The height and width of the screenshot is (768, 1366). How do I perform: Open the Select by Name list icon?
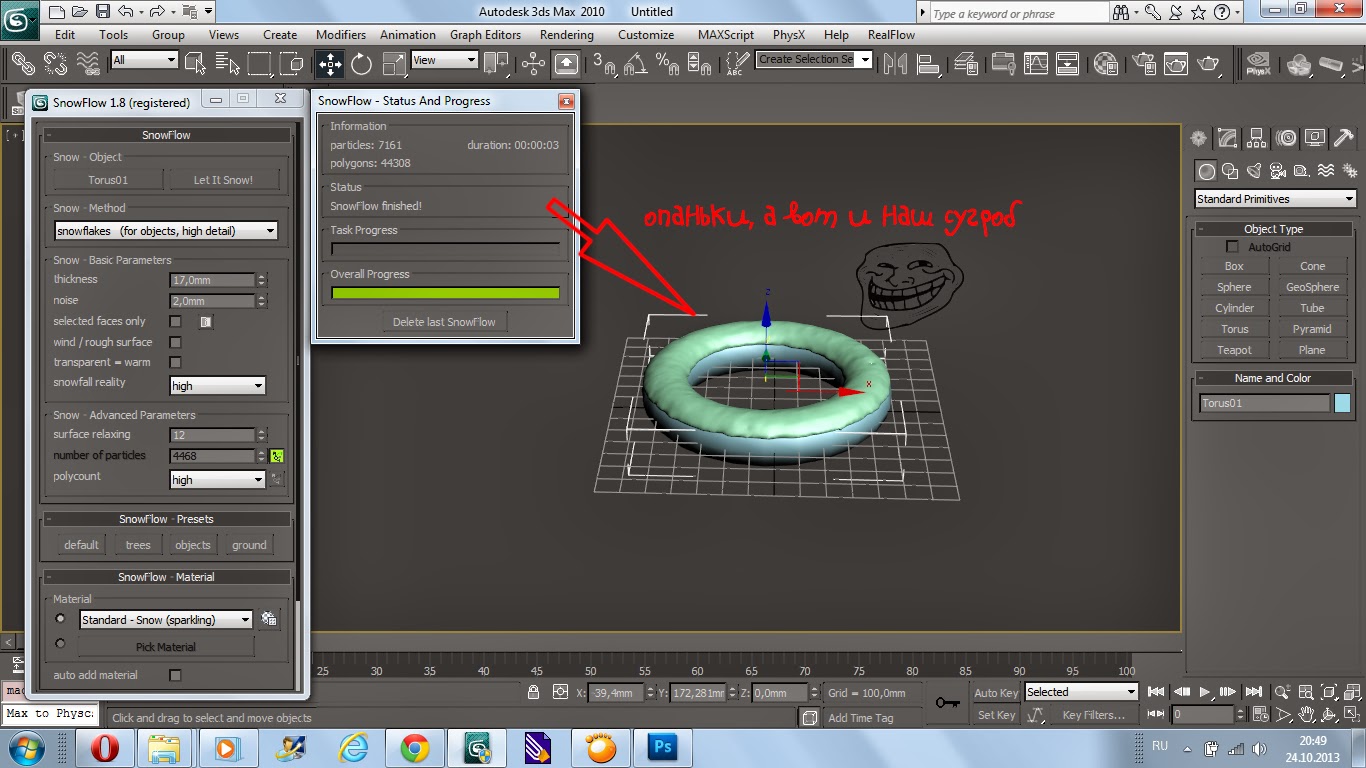[228, 64]
